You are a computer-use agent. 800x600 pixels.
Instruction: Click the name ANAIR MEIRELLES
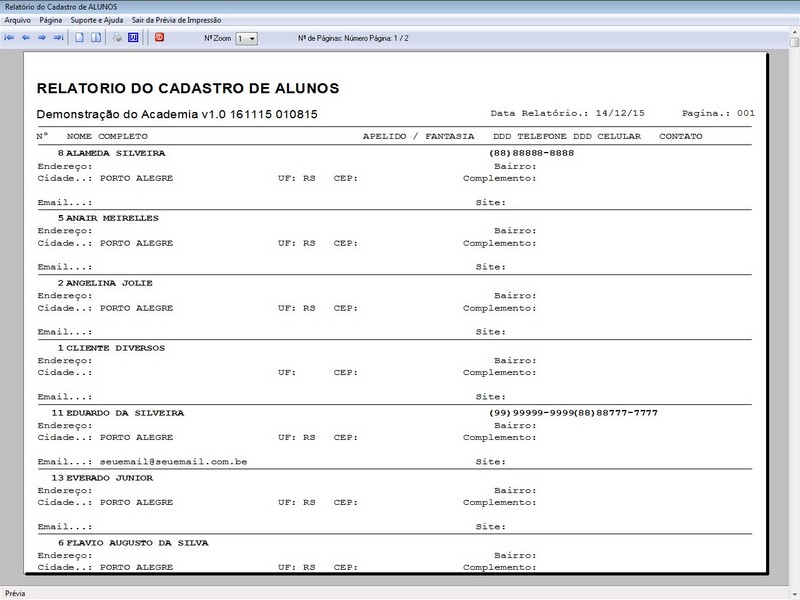[112, 218]
